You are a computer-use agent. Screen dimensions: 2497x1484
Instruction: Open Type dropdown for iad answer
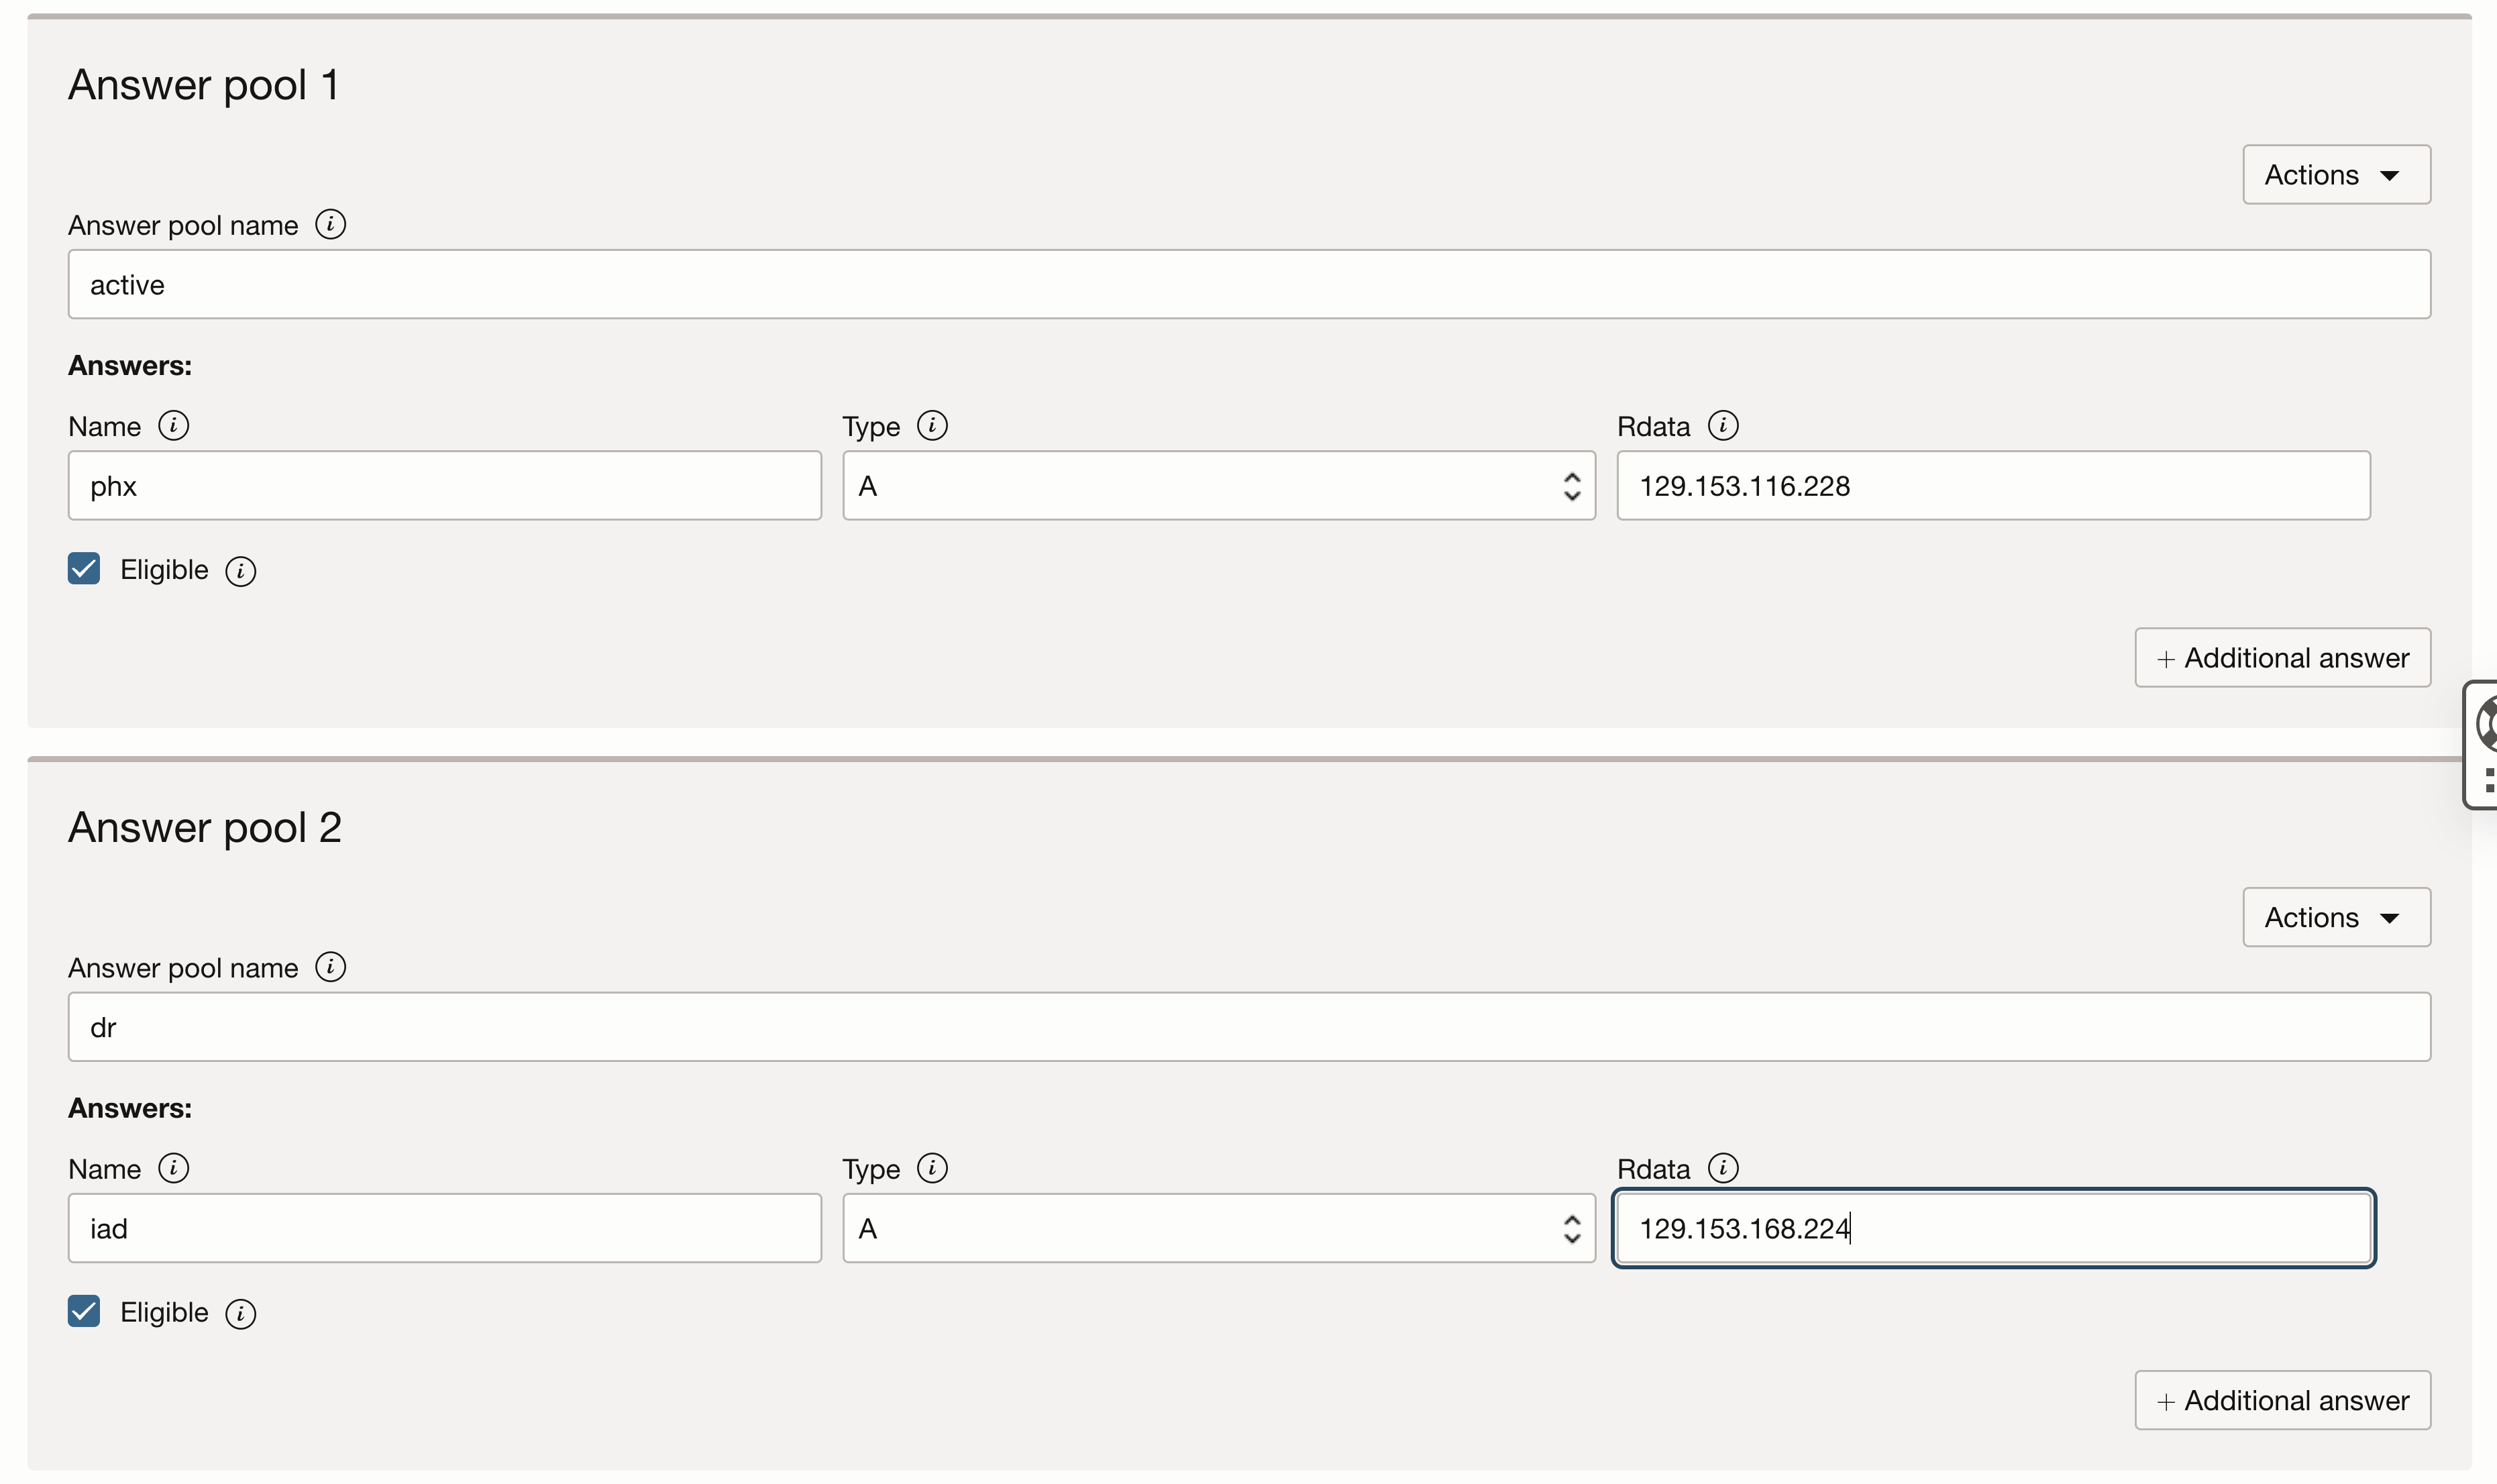(1218, 1227)
